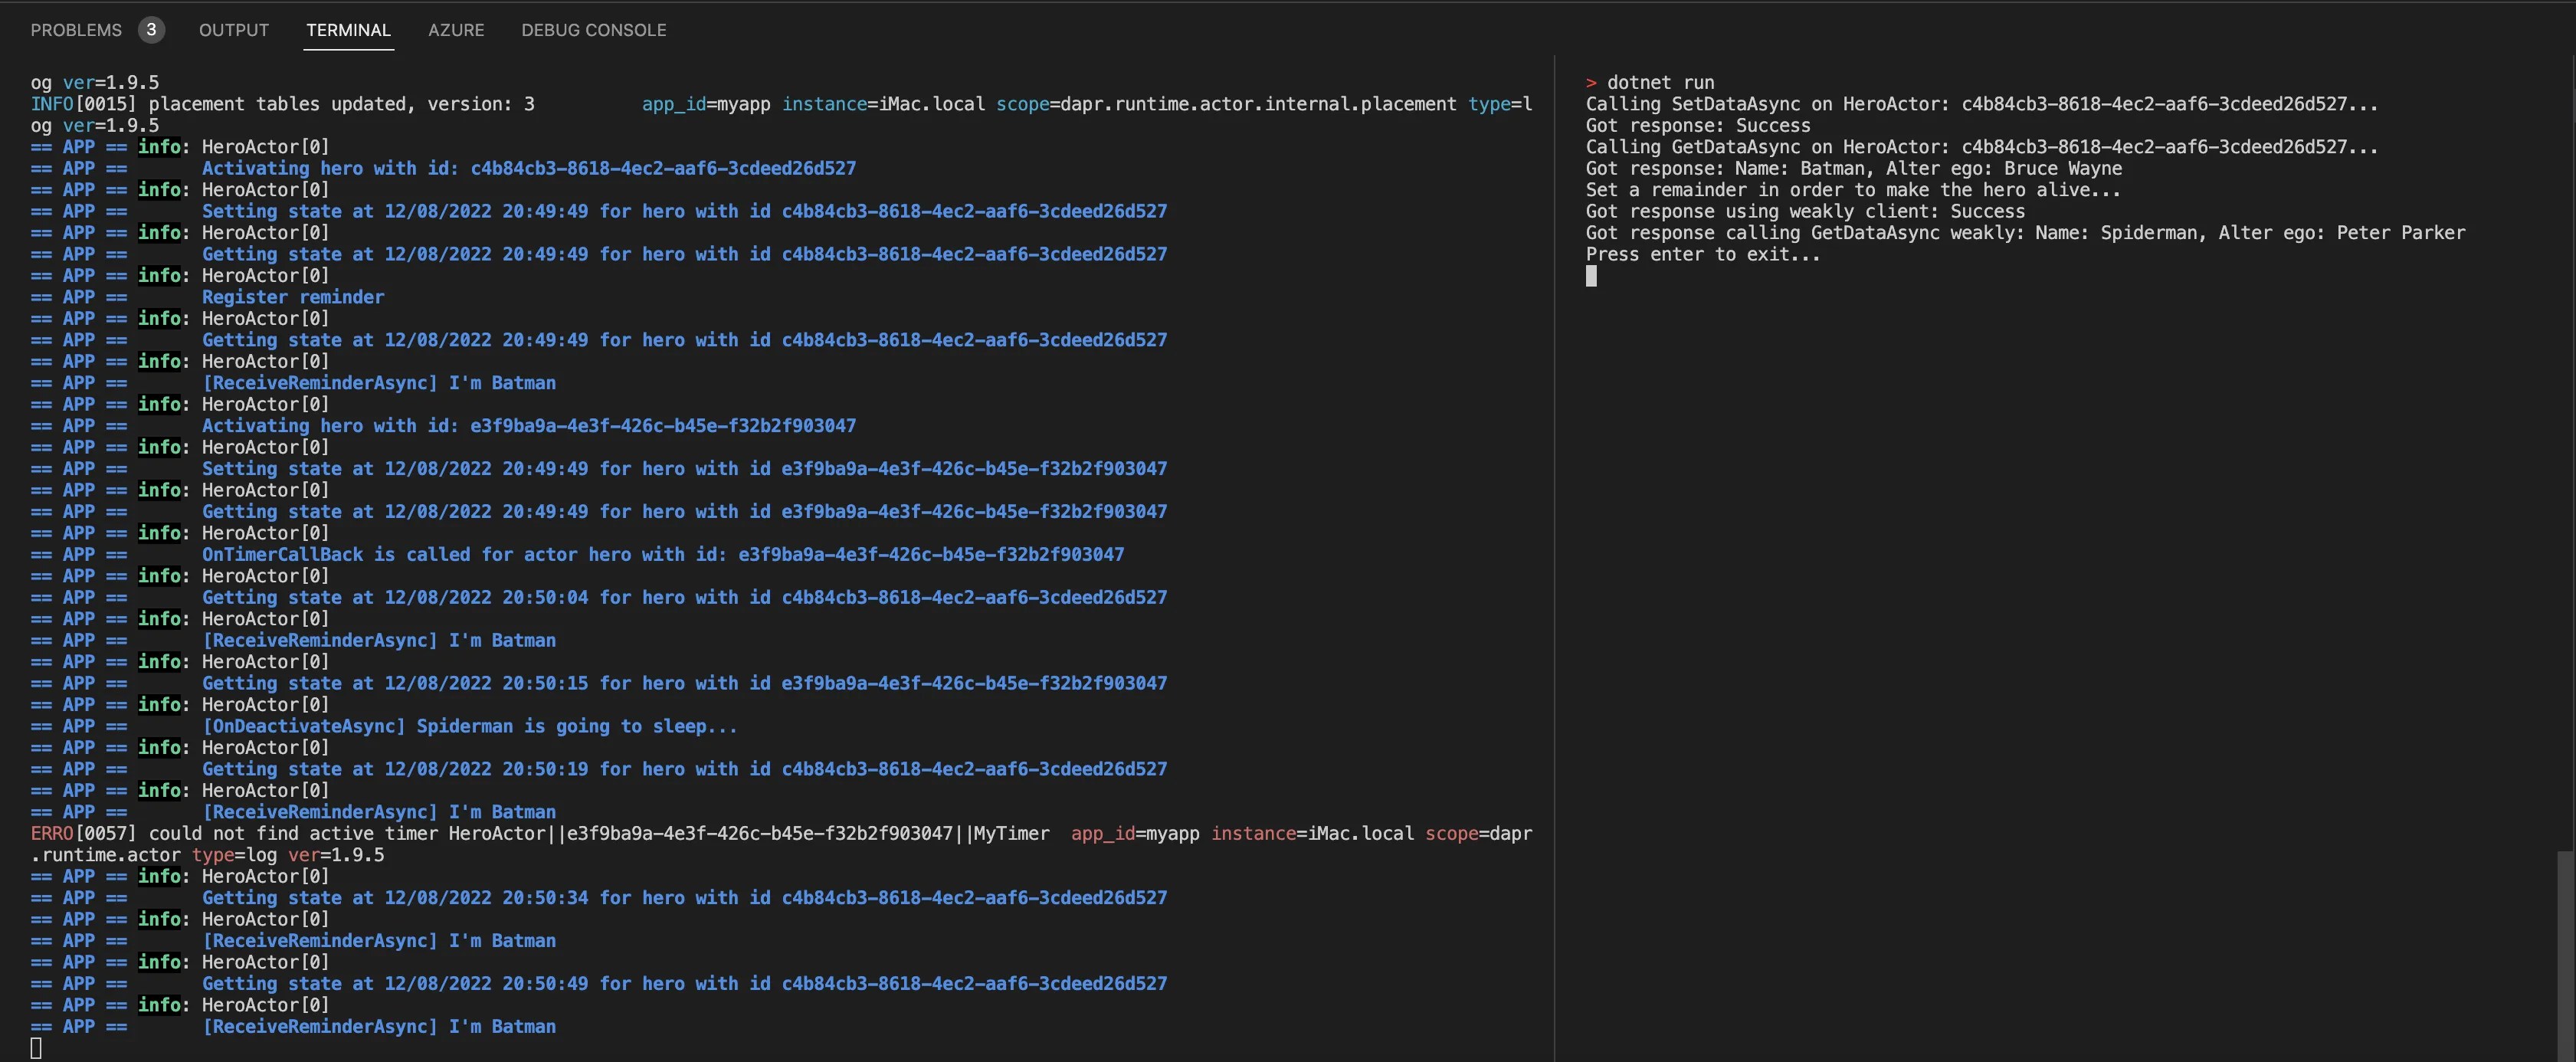2576x1062 pixels.
Task: Click the left terminal cursor at bottom
Action: (36, 1048)
